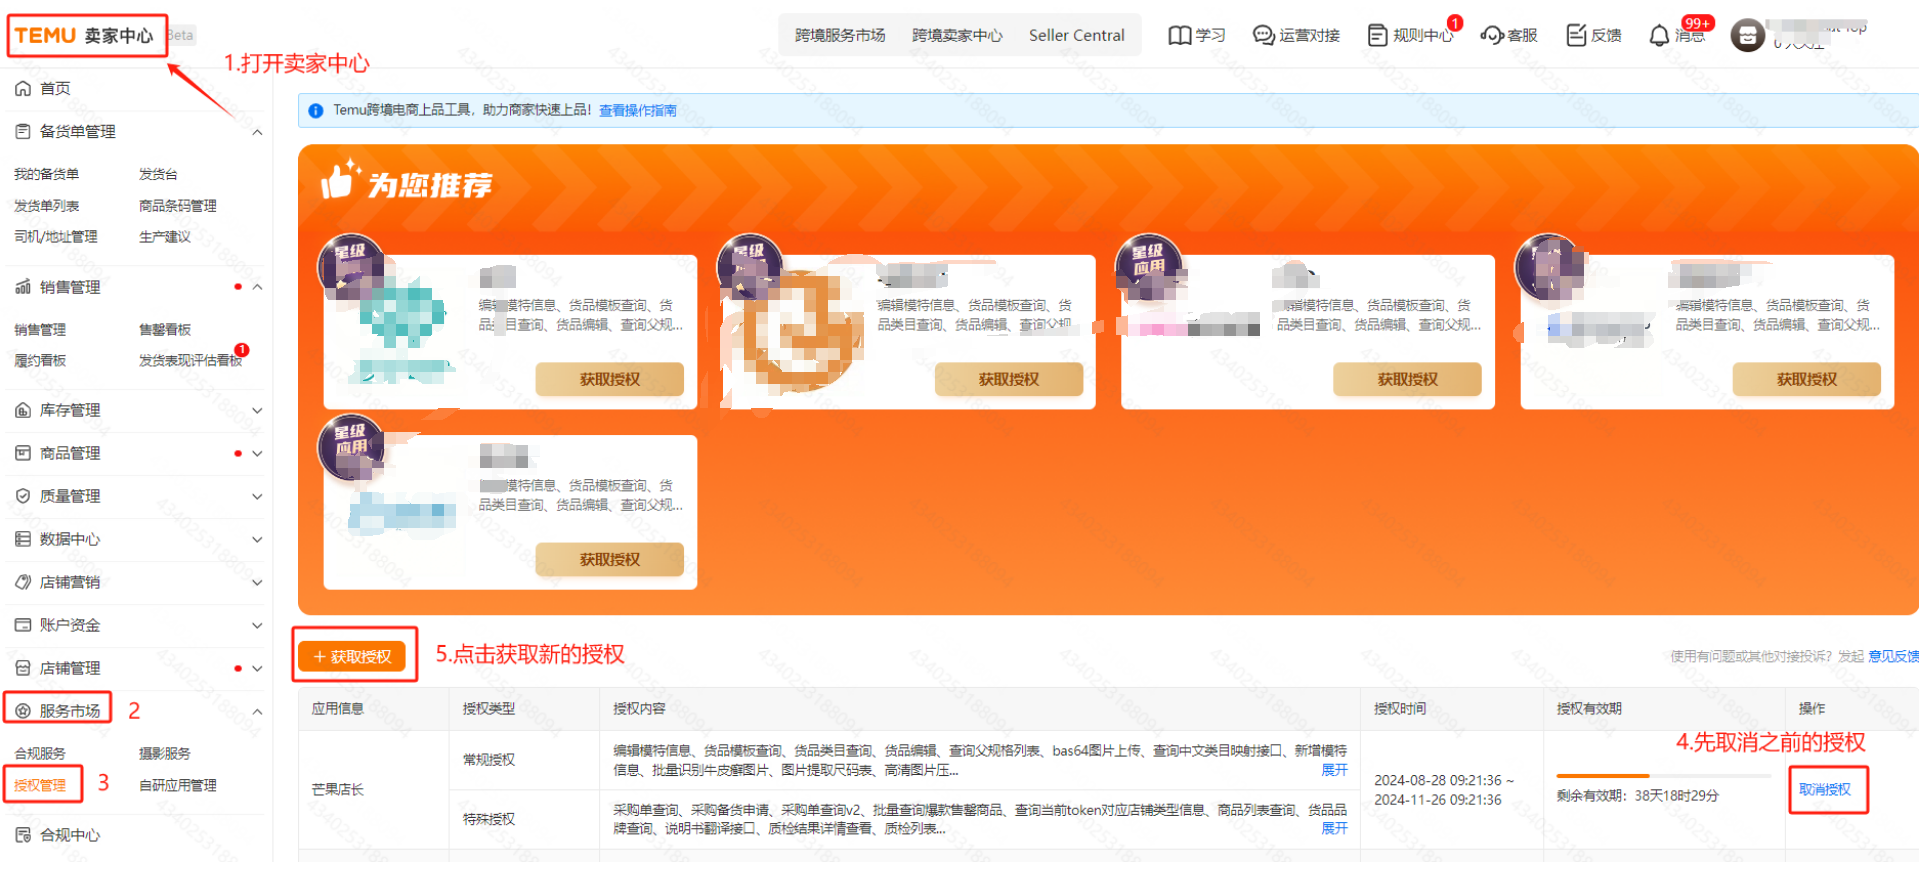Image resolution: width=1920 pixels, height=887 pixels.
Task: Collapse the 销售管理 section chevron
Action: coord(257,287)
